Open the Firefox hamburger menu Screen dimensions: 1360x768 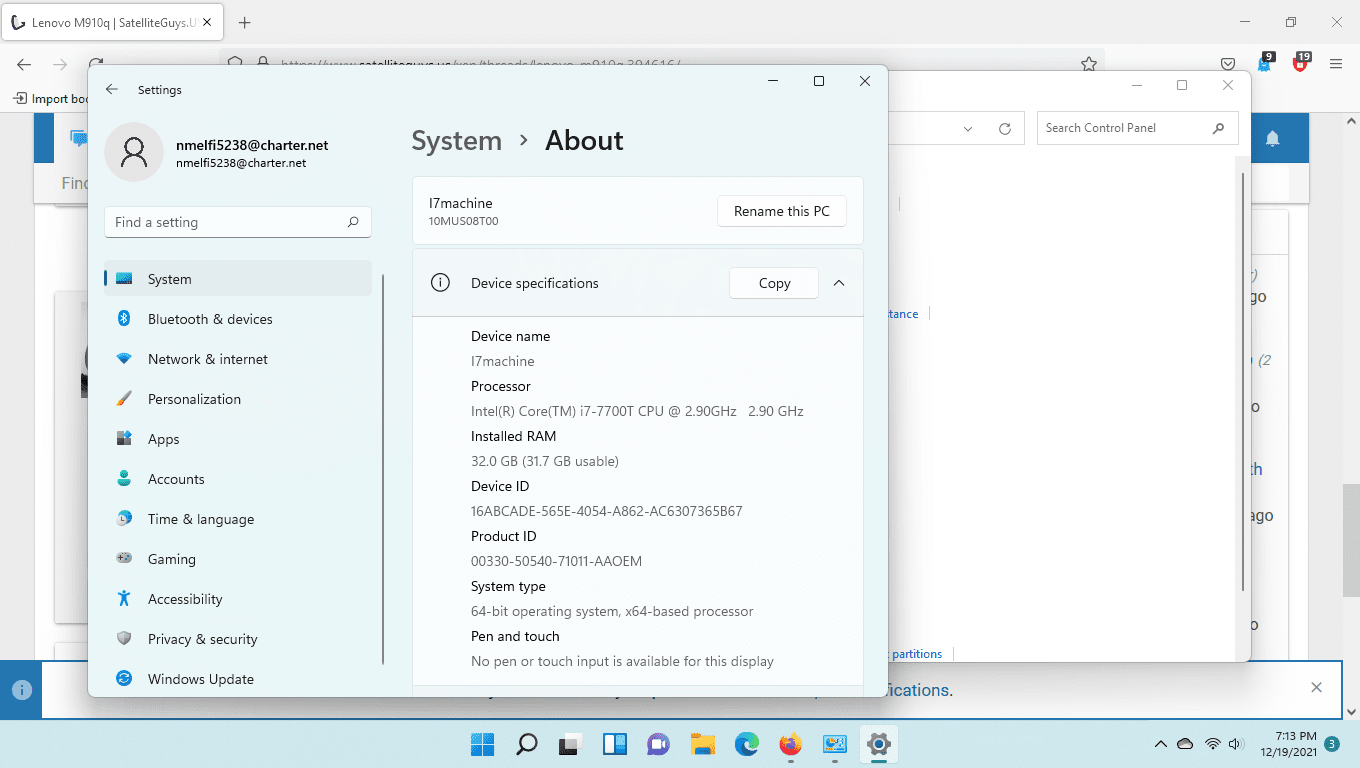pos(1335,63)
